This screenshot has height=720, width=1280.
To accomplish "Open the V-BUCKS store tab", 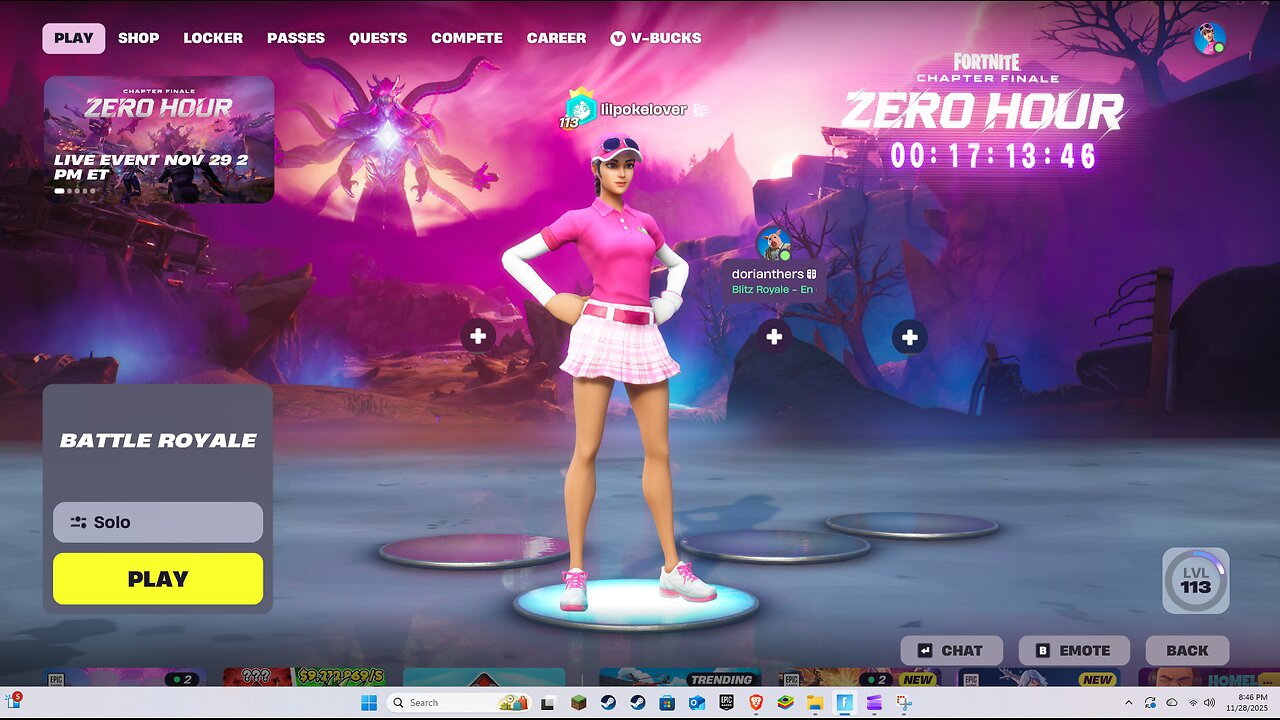I will (x=656, y=38).
